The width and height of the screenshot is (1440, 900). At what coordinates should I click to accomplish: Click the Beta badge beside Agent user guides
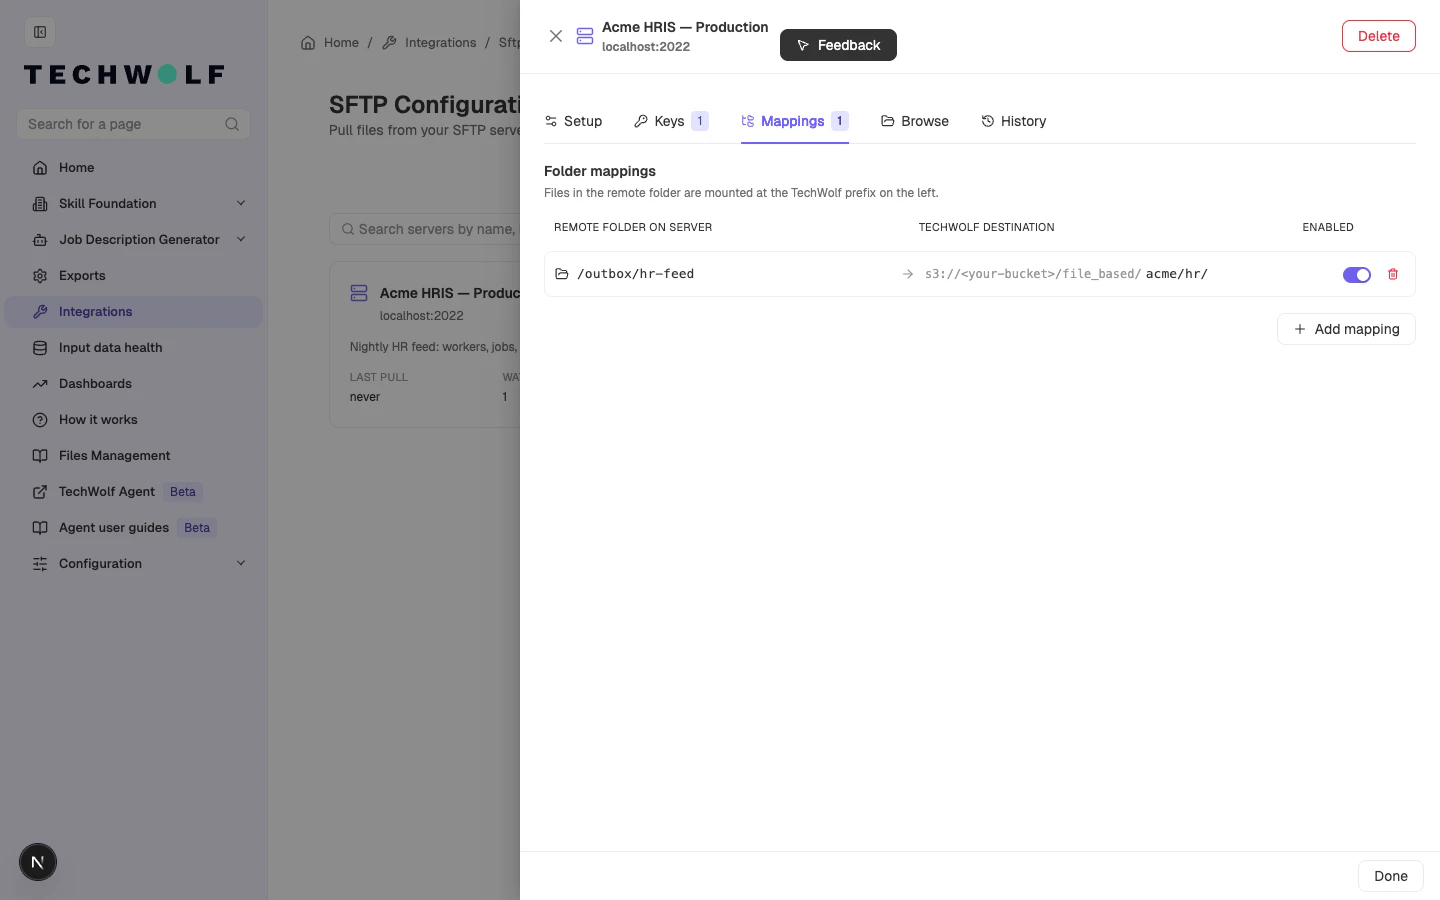coord(197,528)
